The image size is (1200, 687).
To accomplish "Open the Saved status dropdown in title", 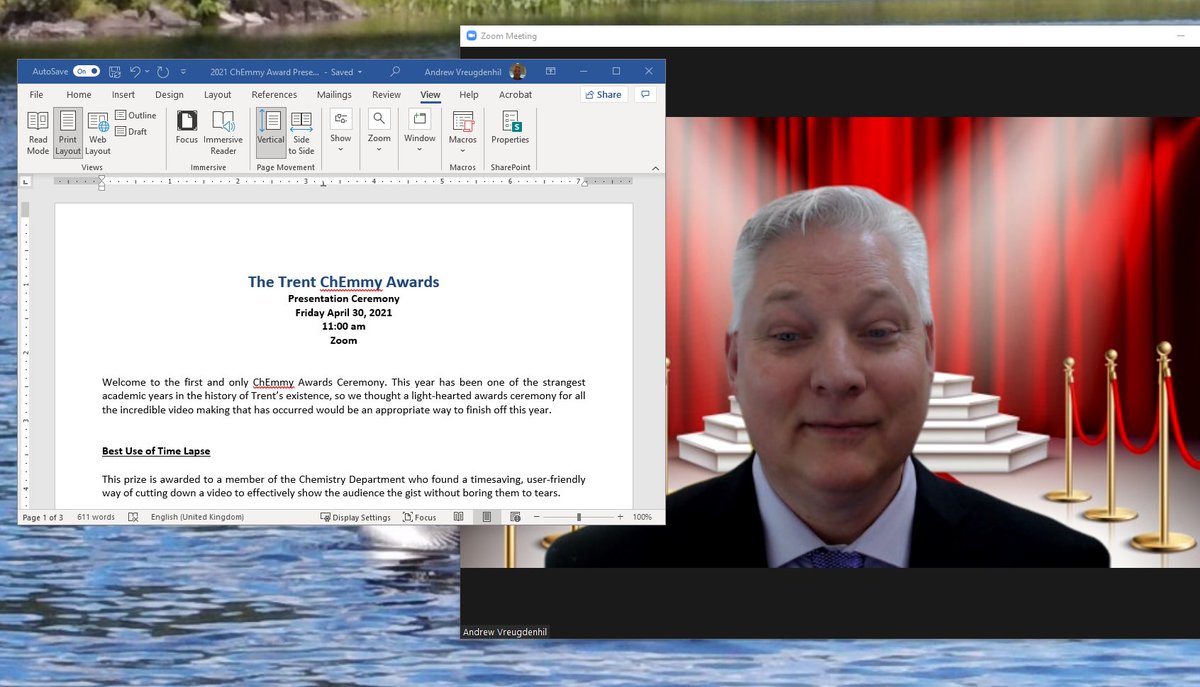I will (344, 72).
